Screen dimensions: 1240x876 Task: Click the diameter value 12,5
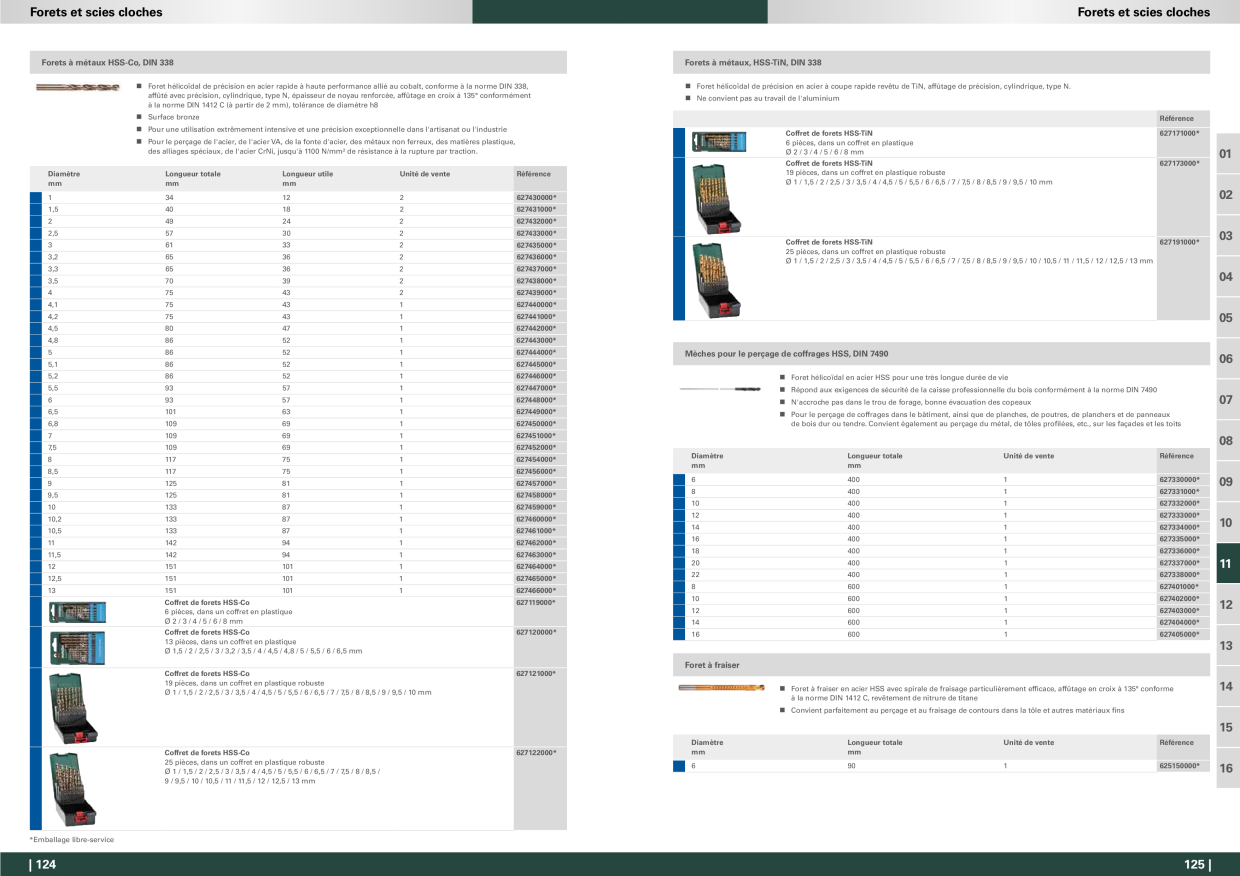55,578
